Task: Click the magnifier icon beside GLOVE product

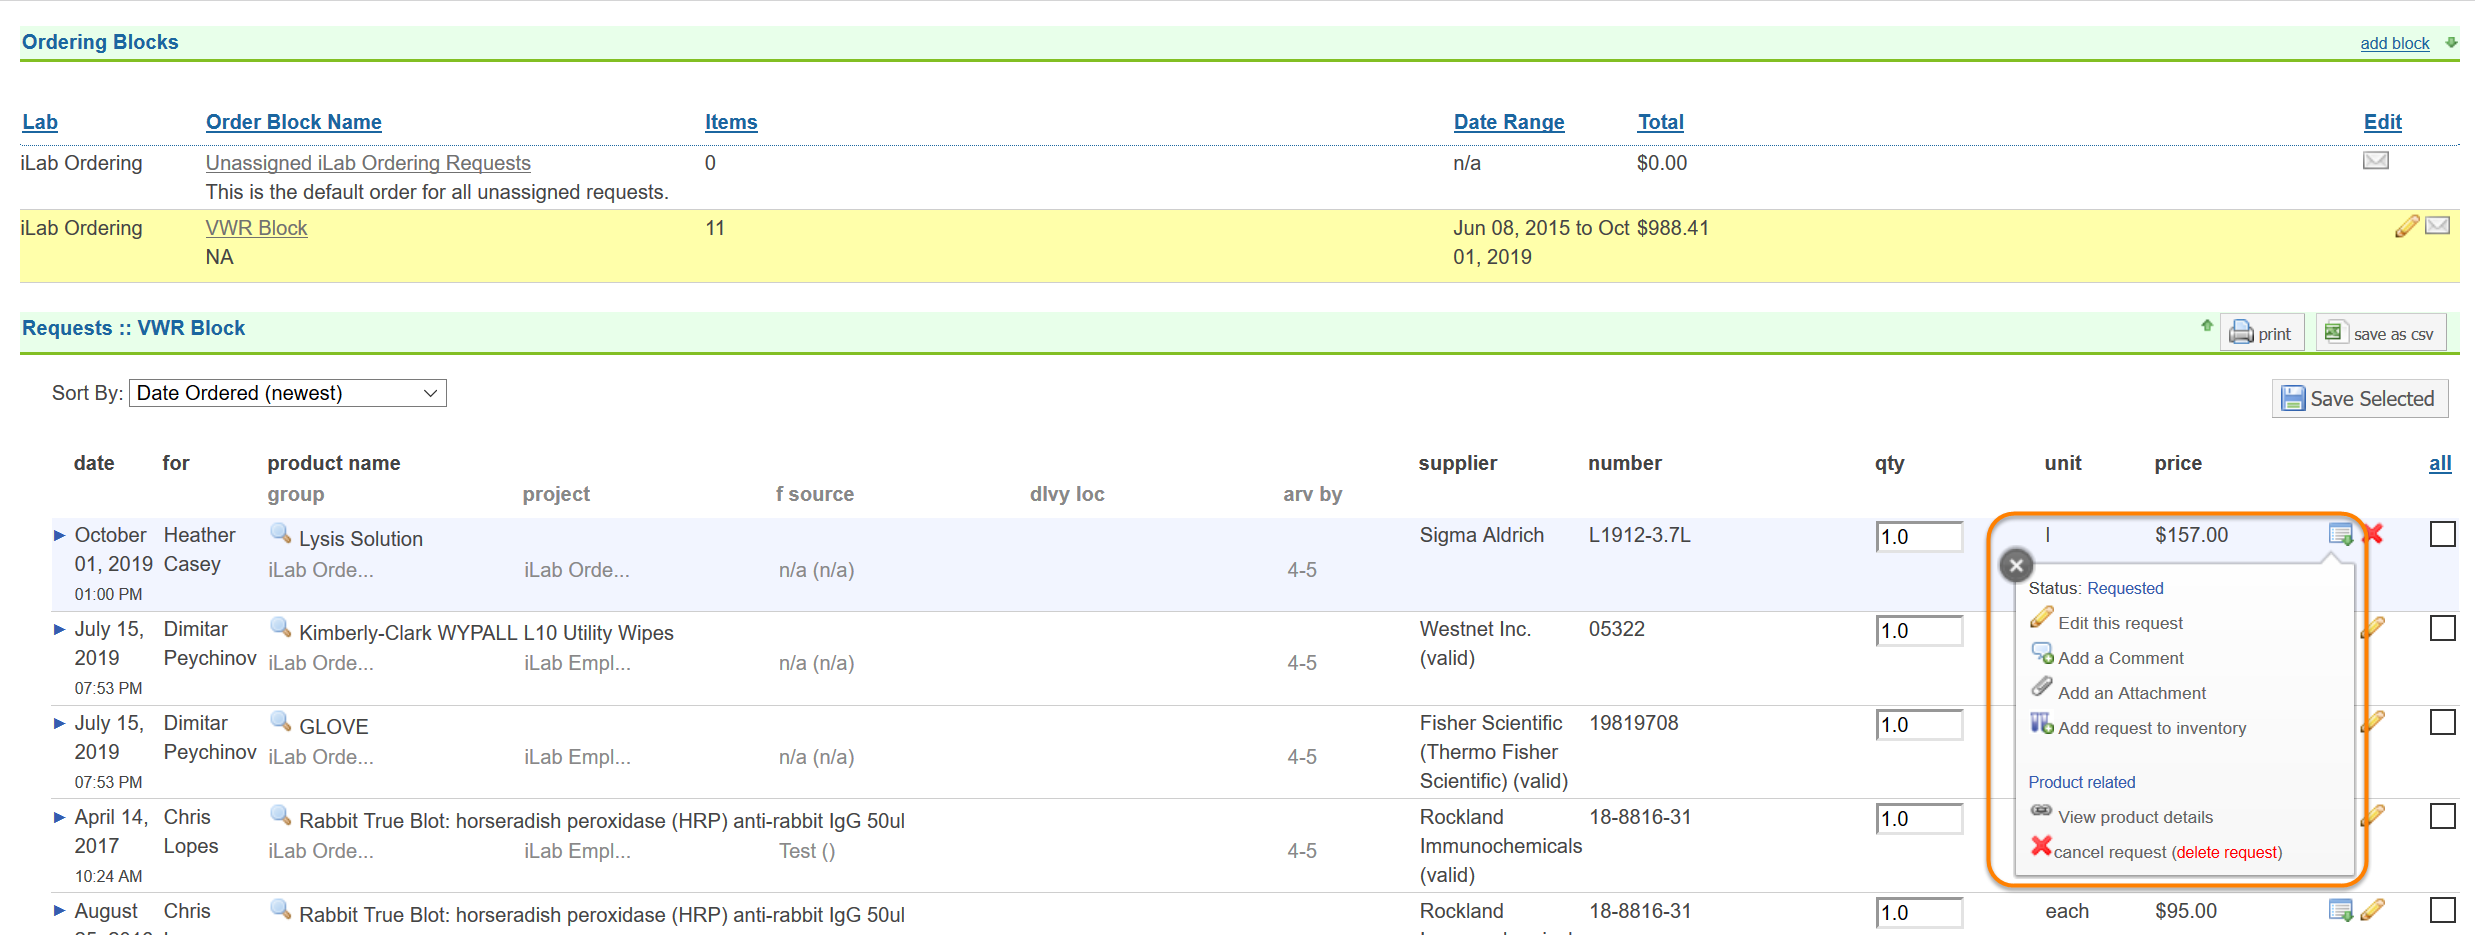Action: (x=281, y=722)
